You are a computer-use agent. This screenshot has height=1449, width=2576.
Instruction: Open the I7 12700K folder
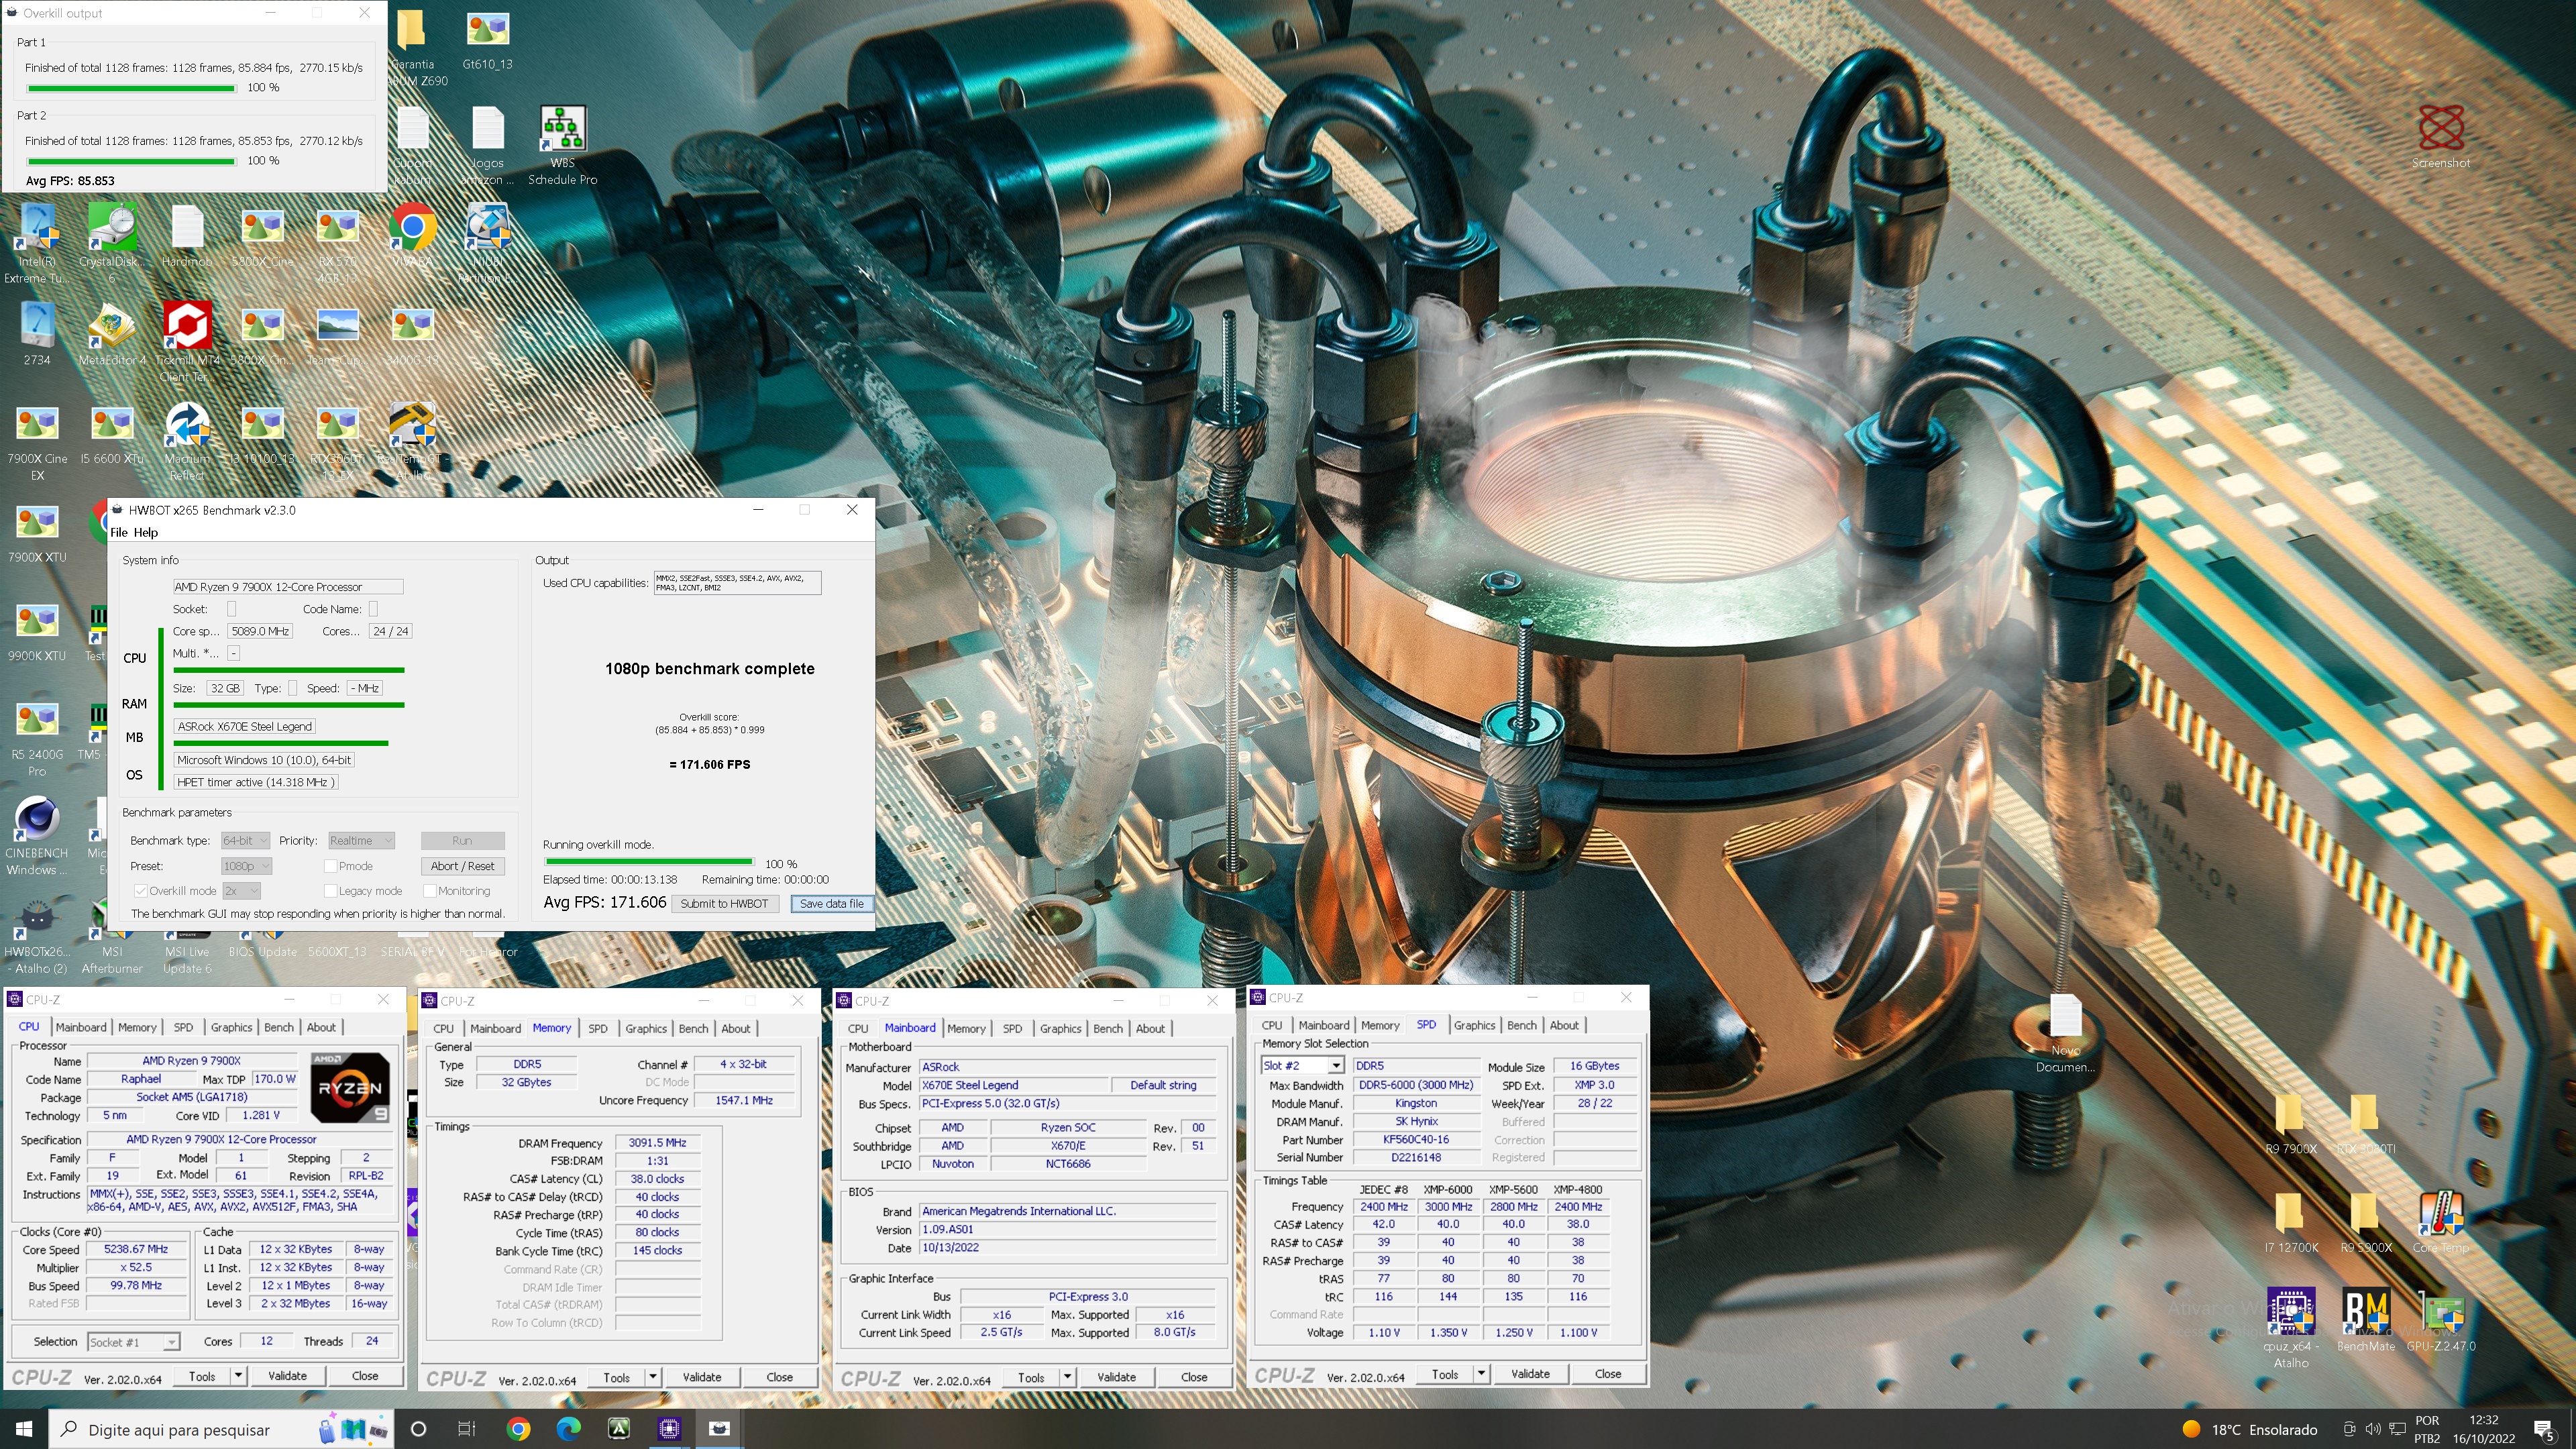point(2290,1222)
